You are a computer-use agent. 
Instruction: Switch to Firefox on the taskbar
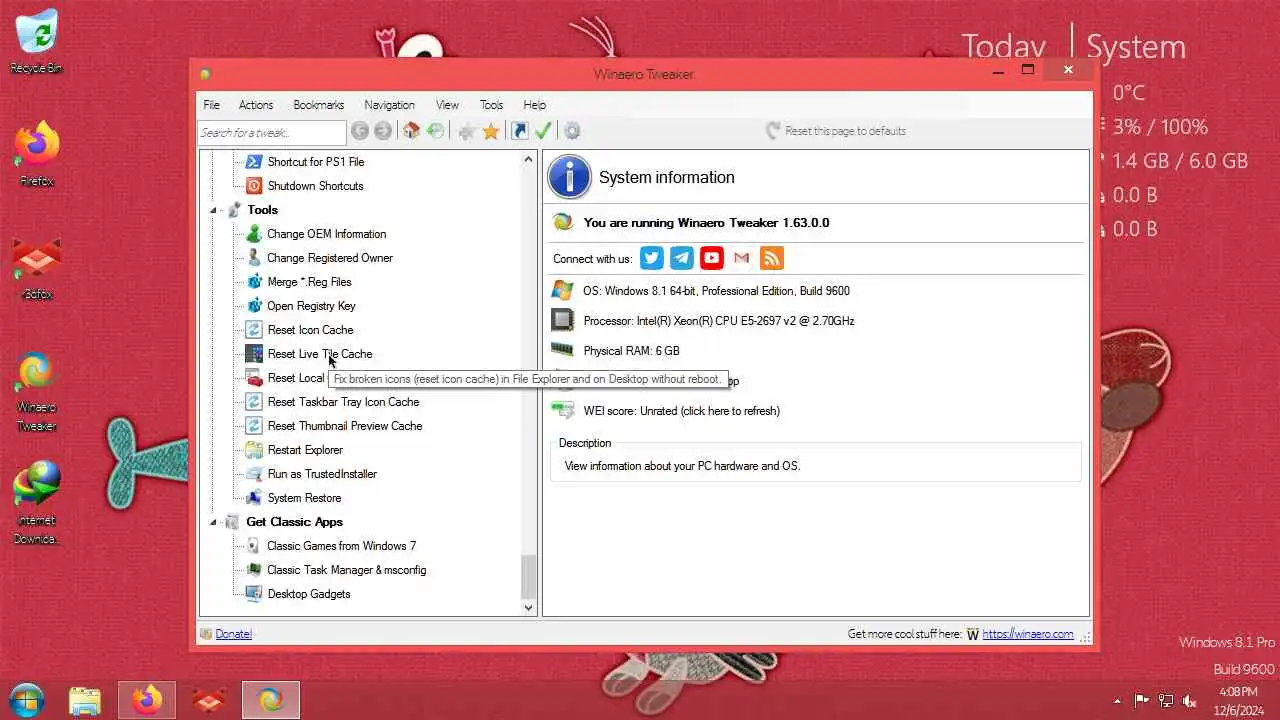coord(147,700)
